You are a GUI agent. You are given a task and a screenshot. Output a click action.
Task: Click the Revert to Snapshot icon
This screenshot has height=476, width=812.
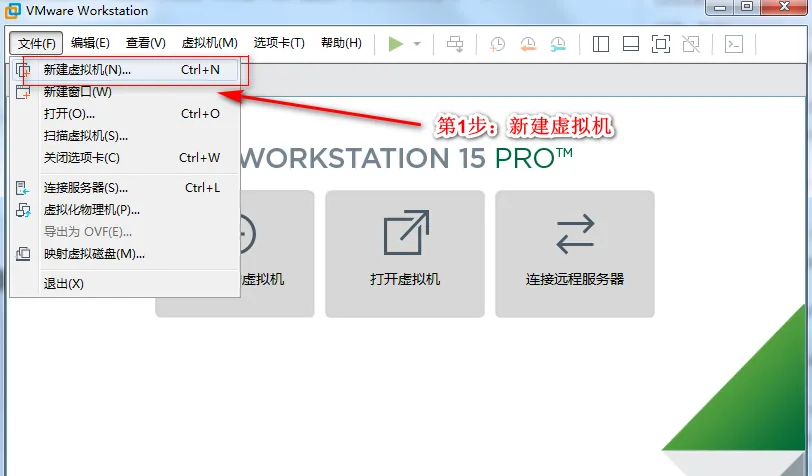tap(528, 44)
